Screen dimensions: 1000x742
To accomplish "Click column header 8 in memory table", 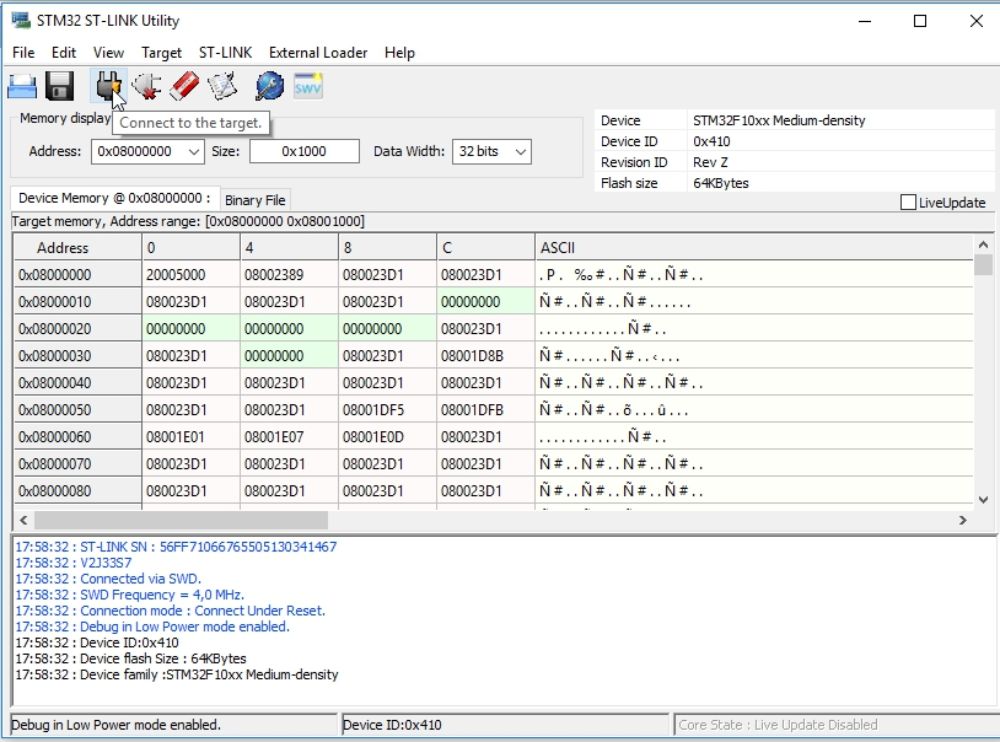I will (x=387, y=248).
